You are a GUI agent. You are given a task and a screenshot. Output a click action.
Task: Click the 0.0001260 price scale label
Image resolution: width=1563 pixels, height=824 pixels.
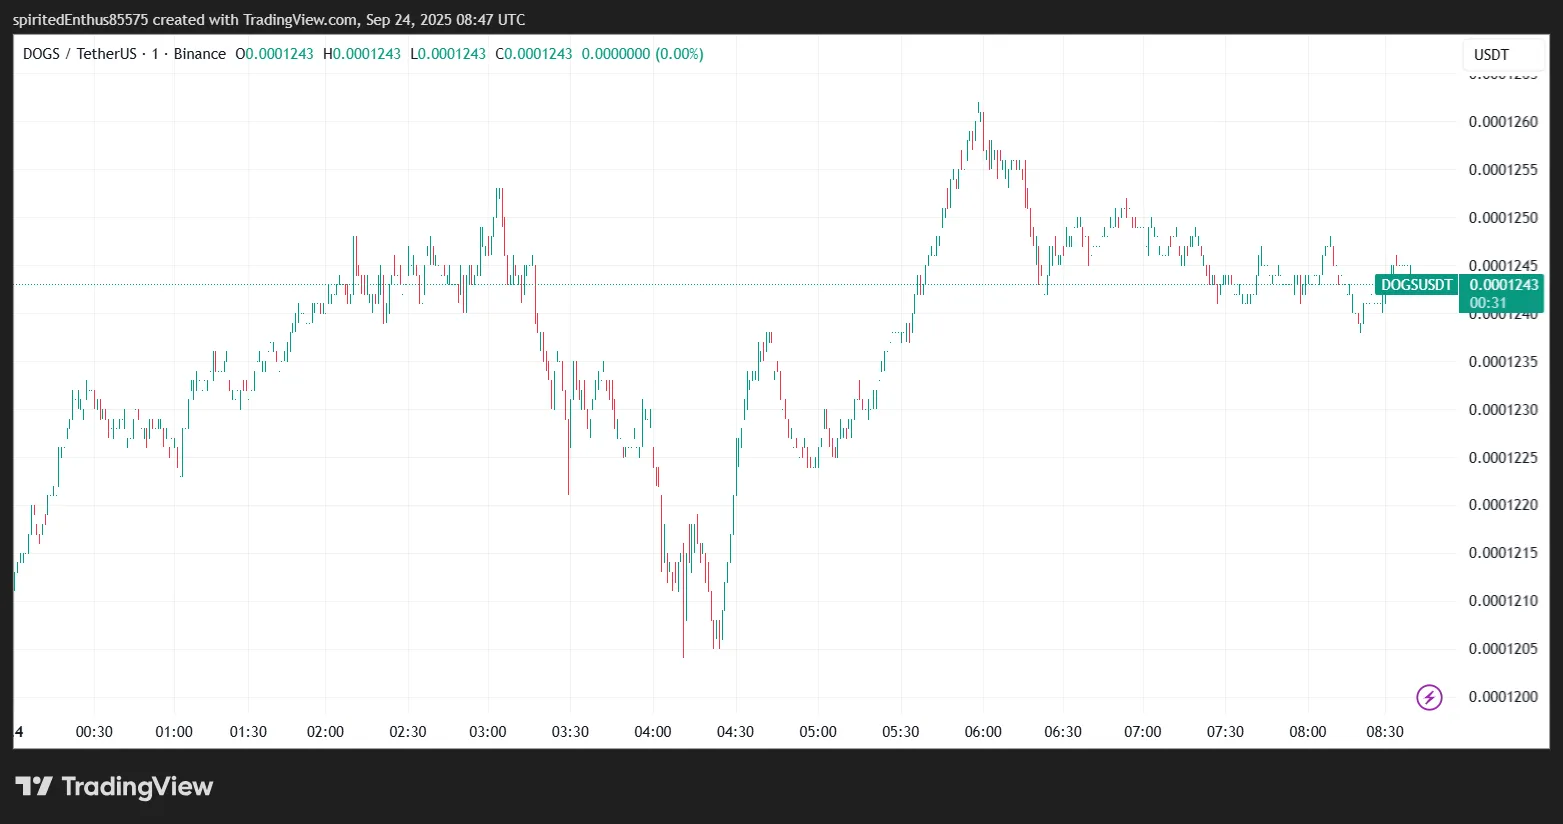click(1502, 122)
